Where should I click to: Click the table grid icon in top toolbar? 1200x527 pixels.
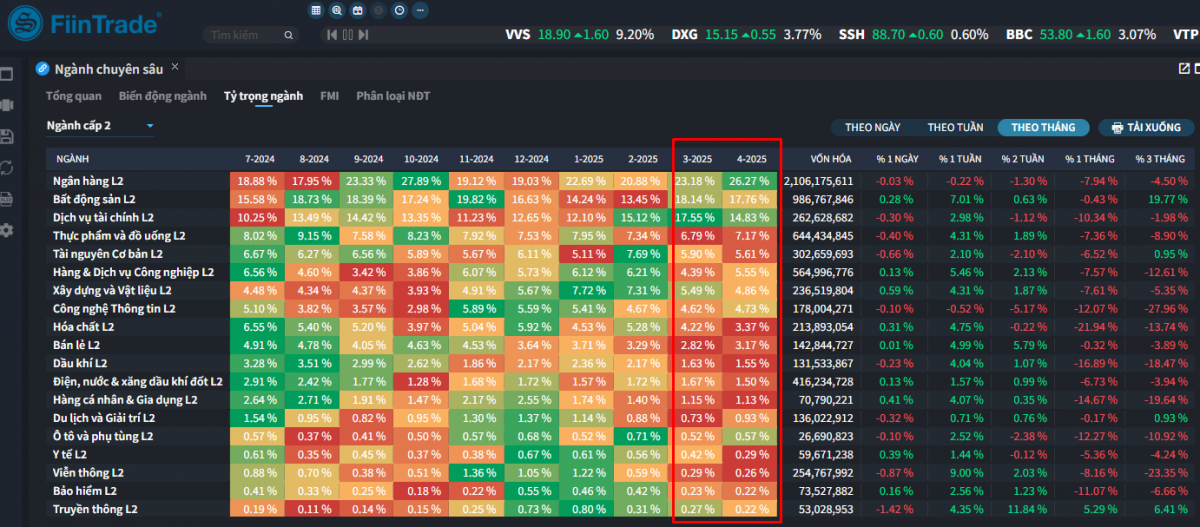pos(316,10)
